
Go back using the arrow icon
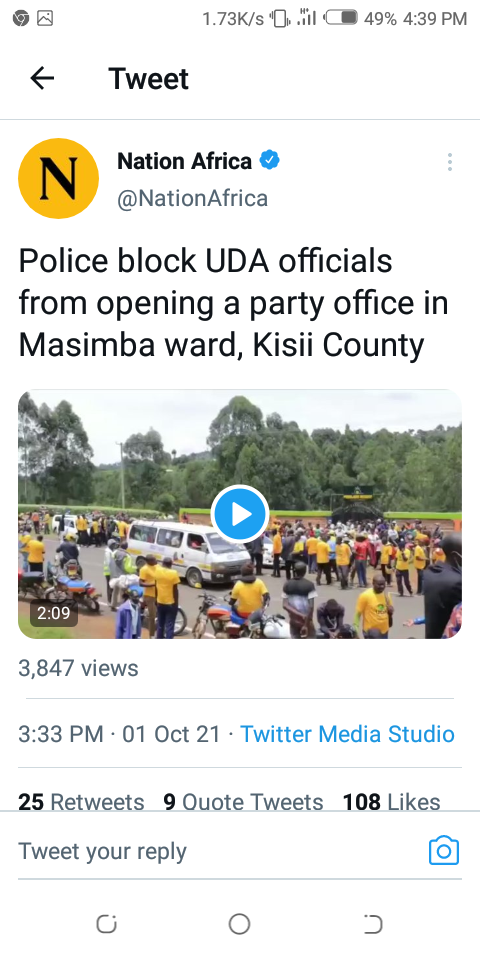pos(42,78)
